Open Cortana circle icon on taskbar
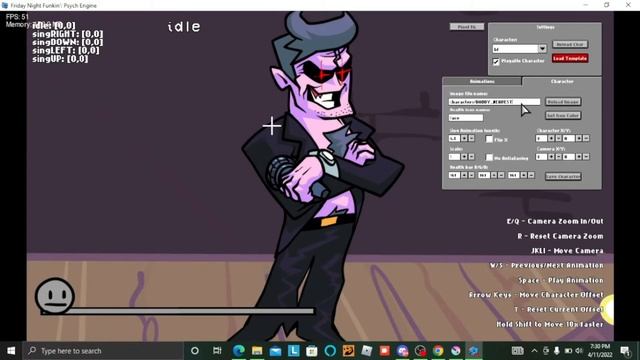 195,351
